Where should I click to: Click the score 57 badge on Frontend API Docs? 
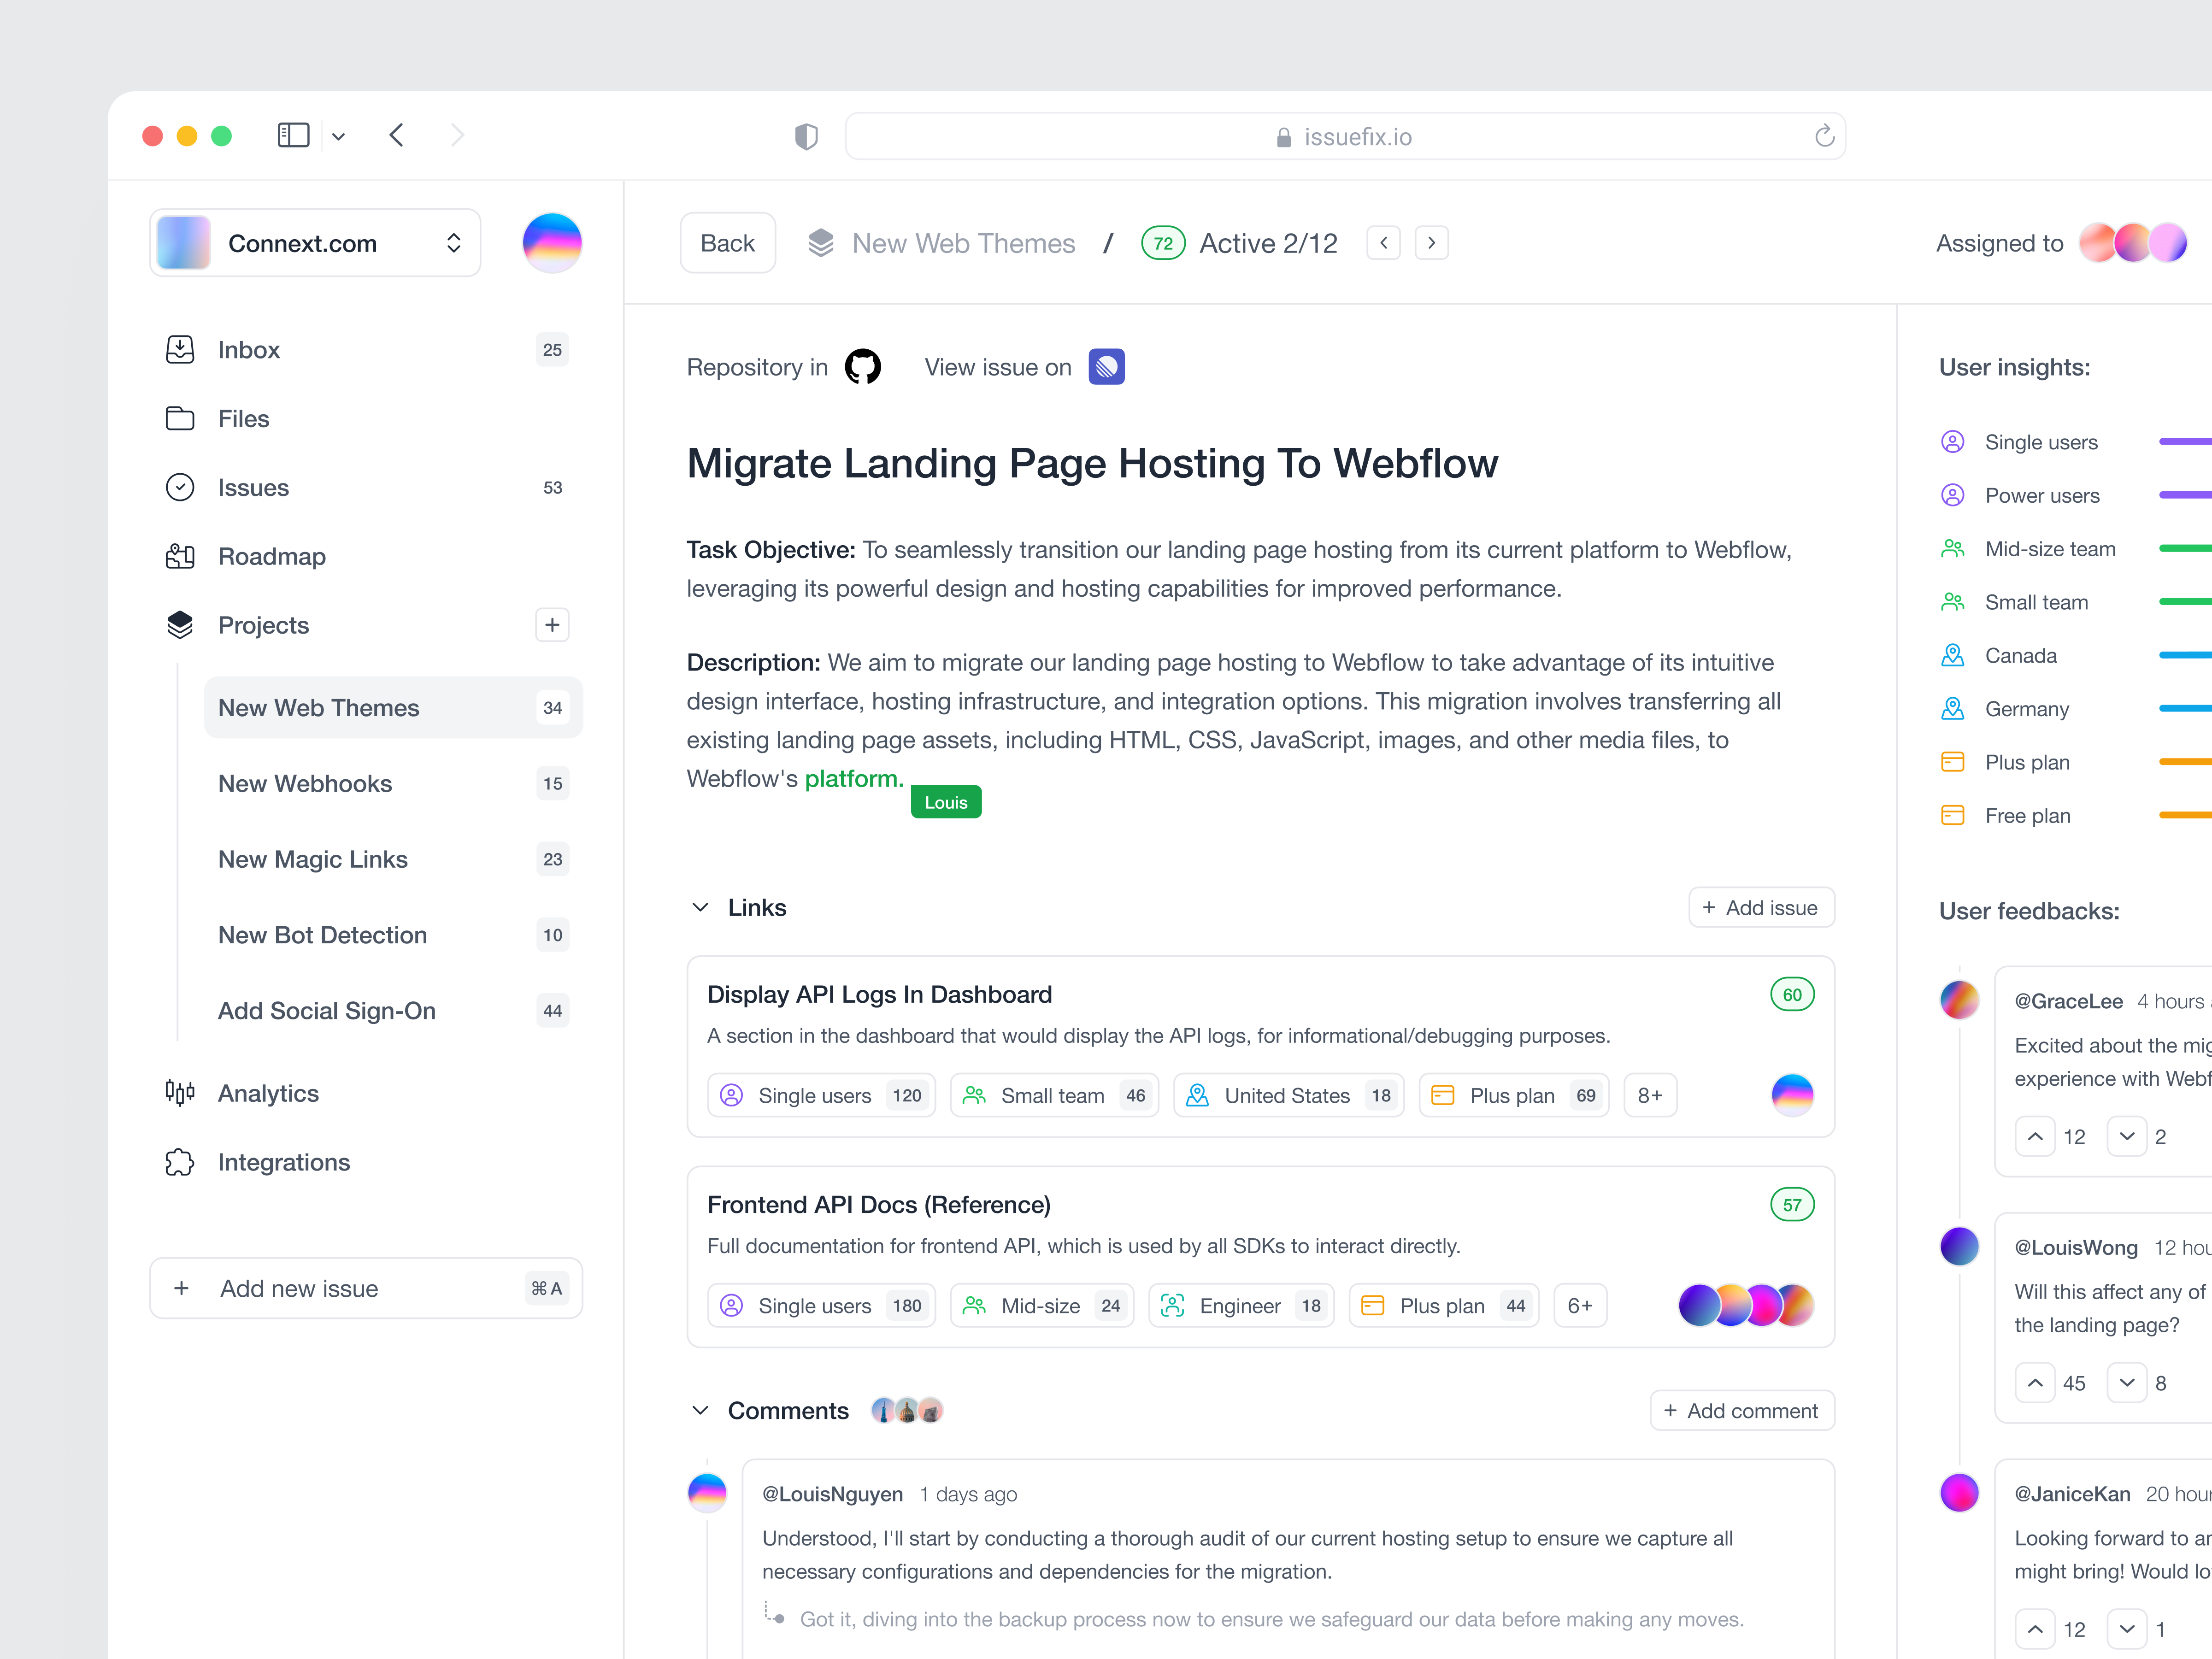[x=1792, y=1205]
